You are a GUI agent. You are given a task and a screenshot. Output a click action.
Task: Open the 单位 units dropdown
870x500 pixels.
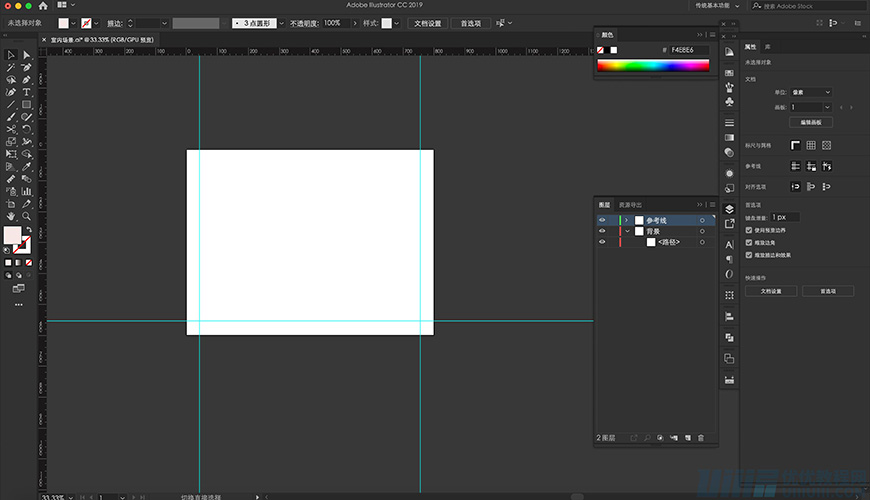[811, 92]
